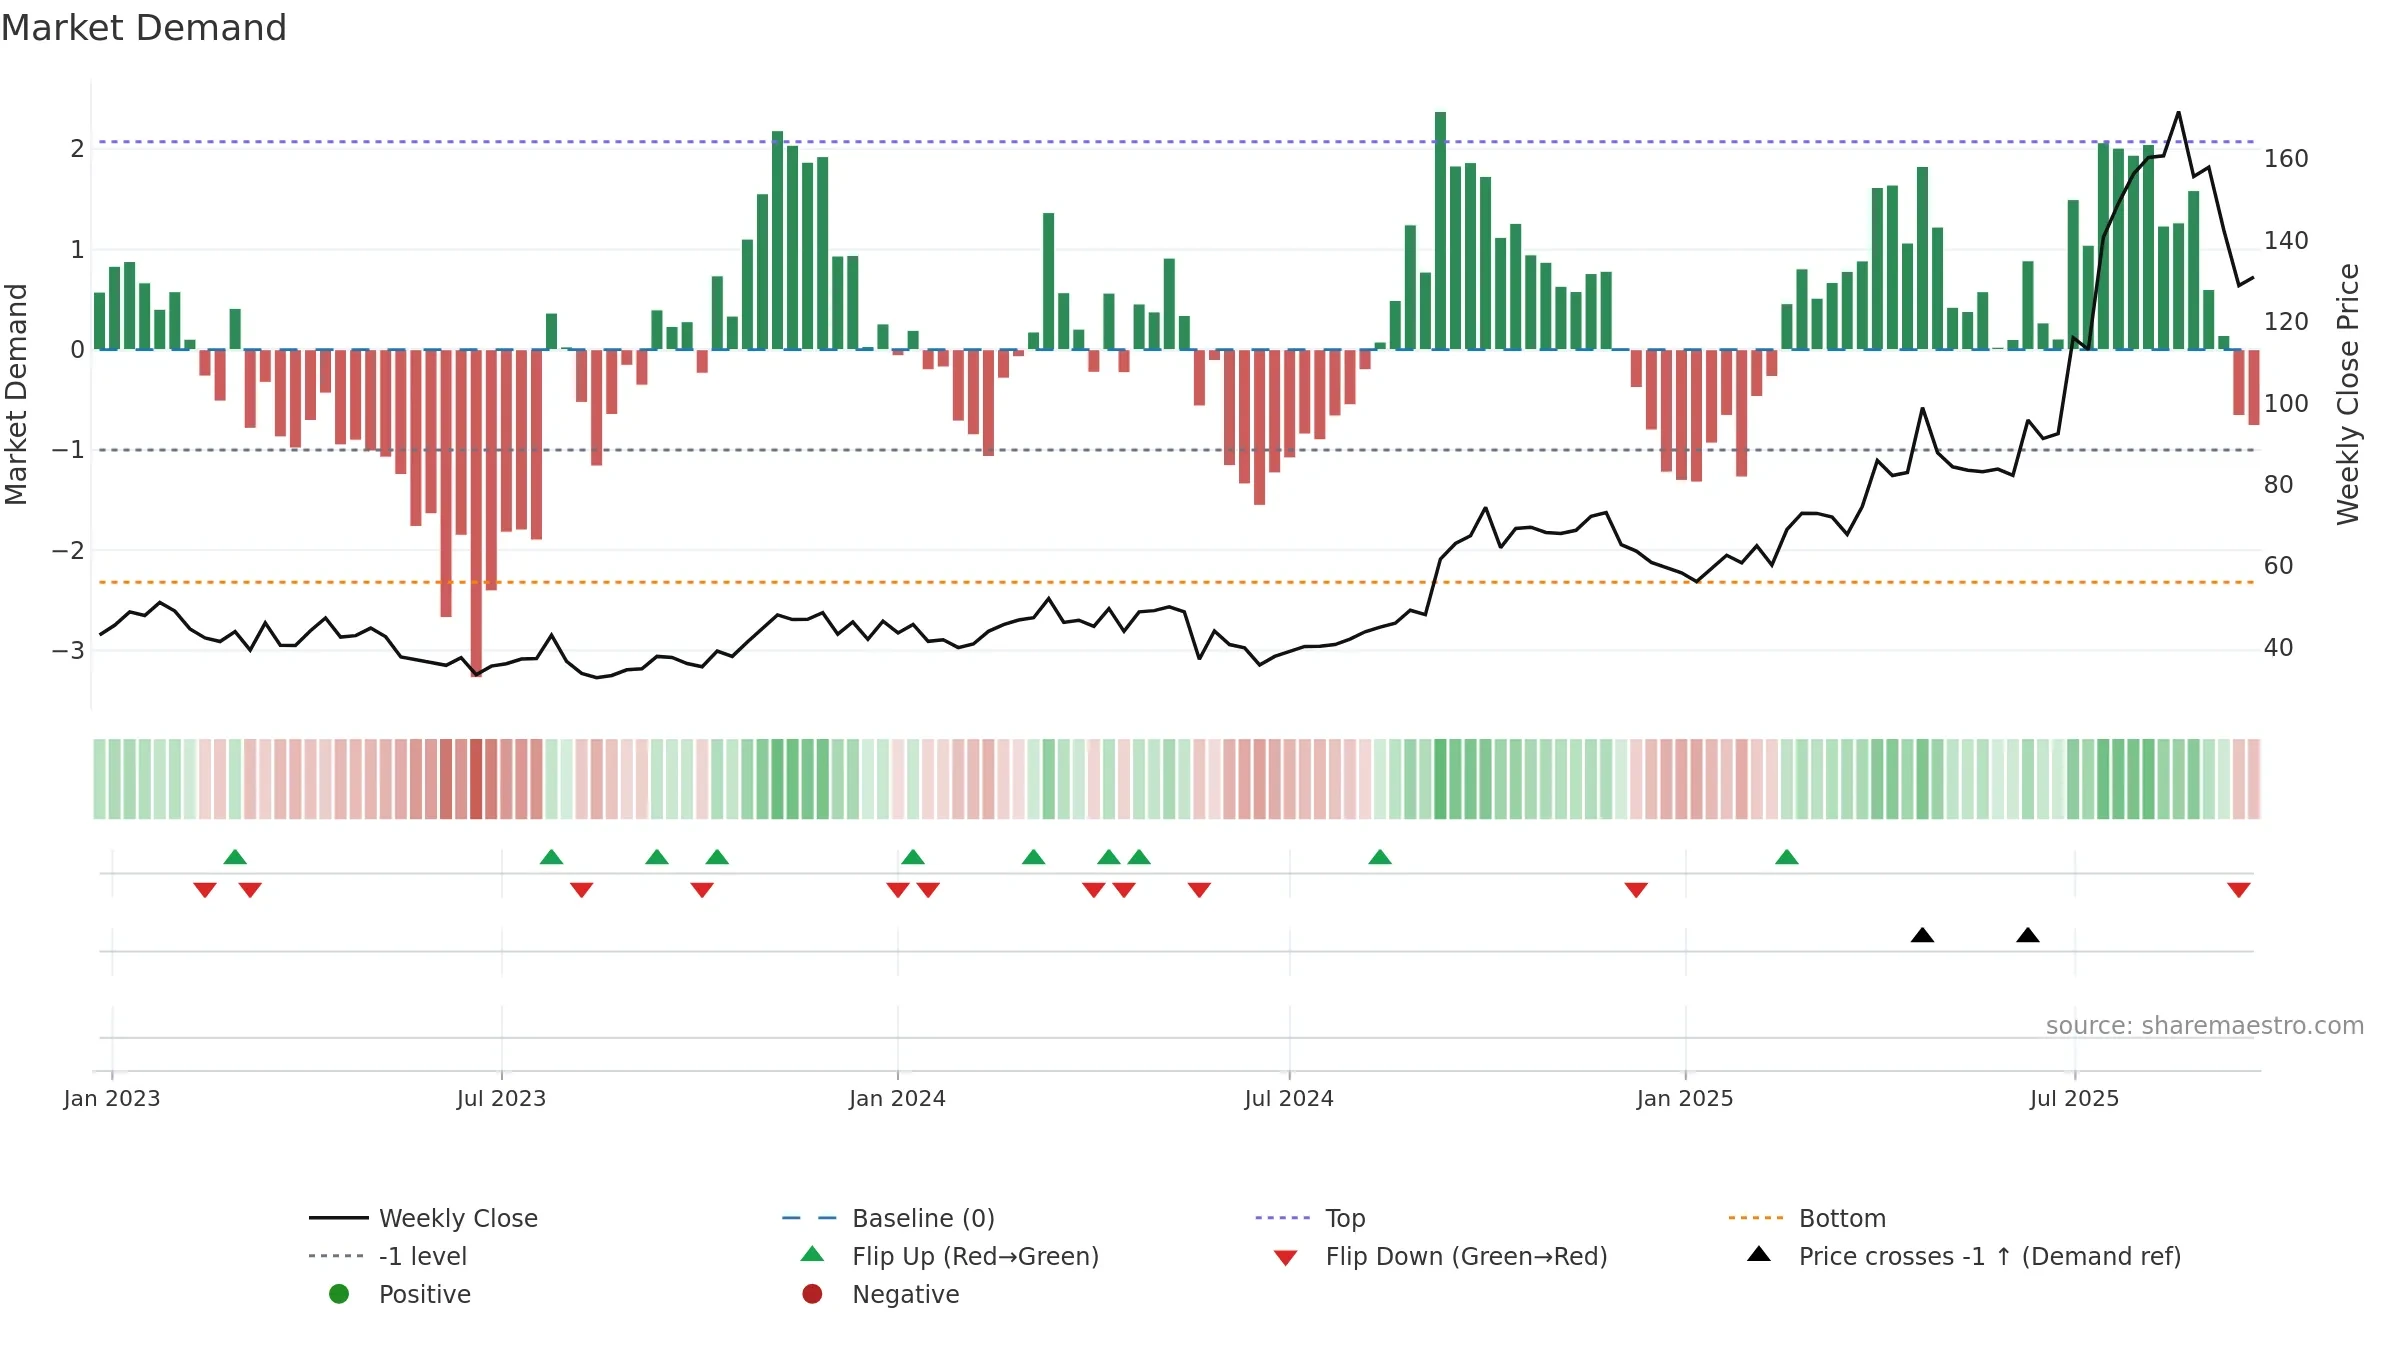Image resolution: width=2400 pixels, height=1350 pixels.
Task: Click the black triangle legend icon for Price crosses -1
Action: point(1758,1254)
